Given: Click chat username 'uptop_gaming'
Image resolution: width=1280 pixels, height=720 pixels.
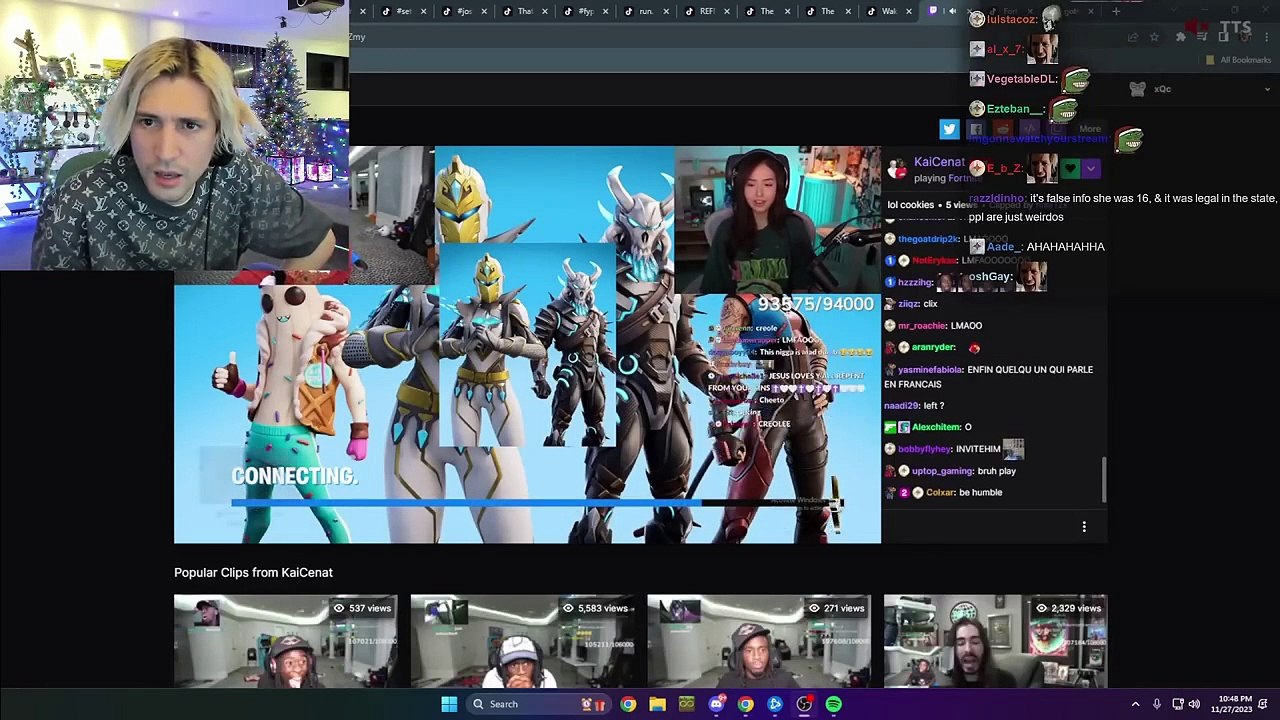Looking at the screenshot, I should point(943,471).
